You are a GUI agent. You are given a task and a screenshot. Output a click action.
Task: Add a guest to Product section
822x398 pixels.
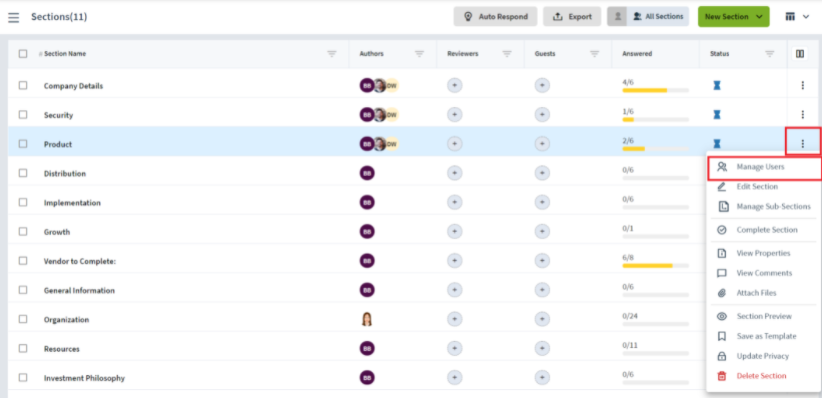point(542,144)
